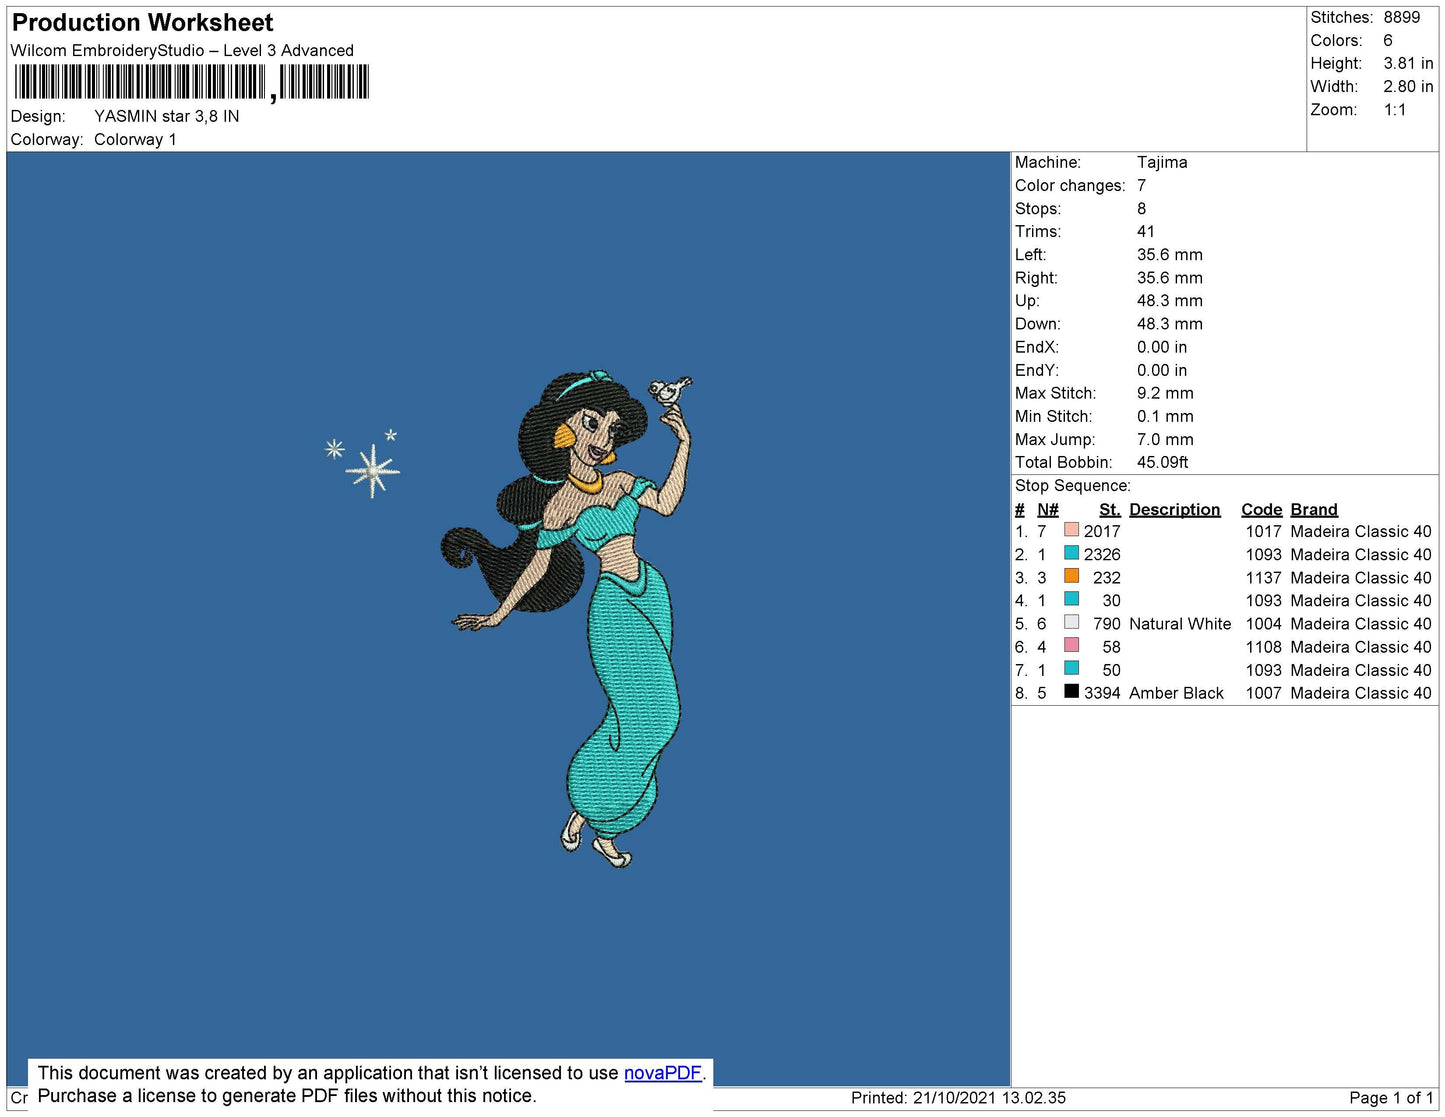
Task: Select thread code 1004
Action: [1264, 623]
